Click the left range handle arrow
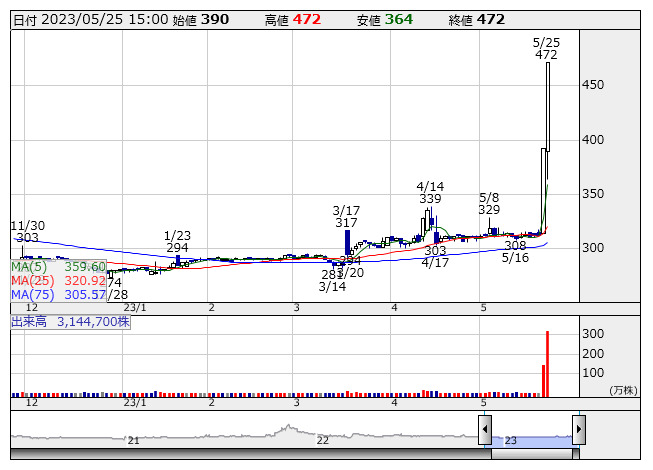Image resolution: width=653 pixels, height=470 pixels. pyautogui.click(x=485, y=430)
